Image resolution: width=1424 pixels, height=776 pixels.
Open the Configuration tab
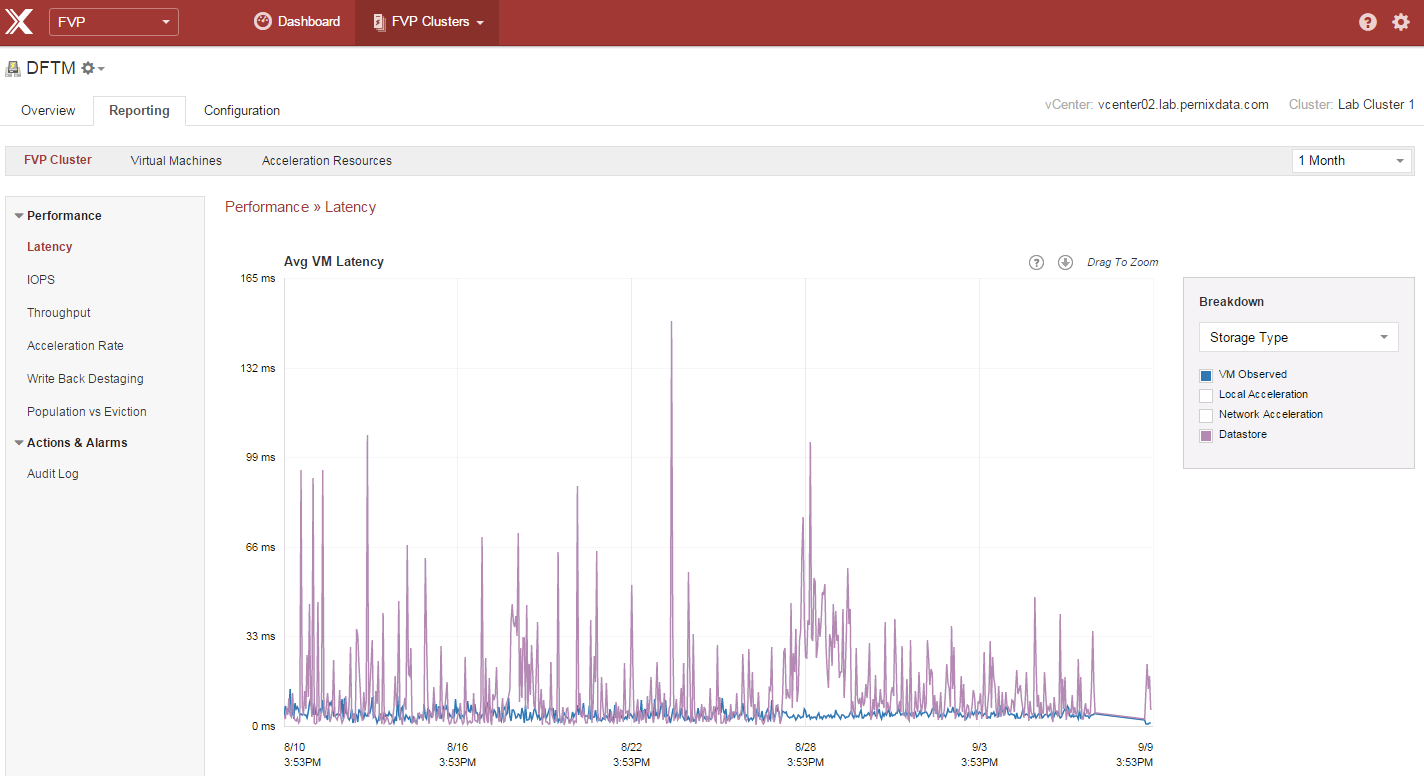click(x=242, y=111)
